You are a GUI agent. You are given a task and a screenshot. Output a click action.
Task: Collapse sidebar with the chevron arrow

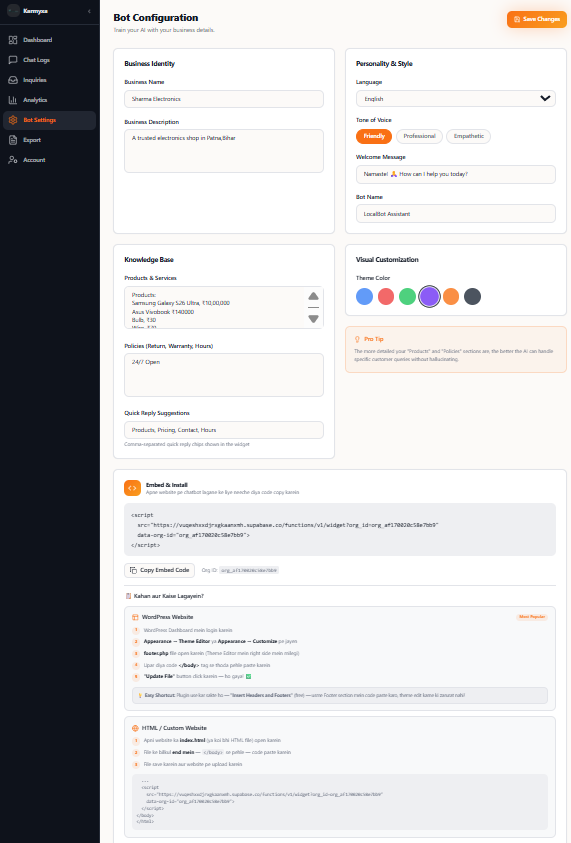[89, 11]
